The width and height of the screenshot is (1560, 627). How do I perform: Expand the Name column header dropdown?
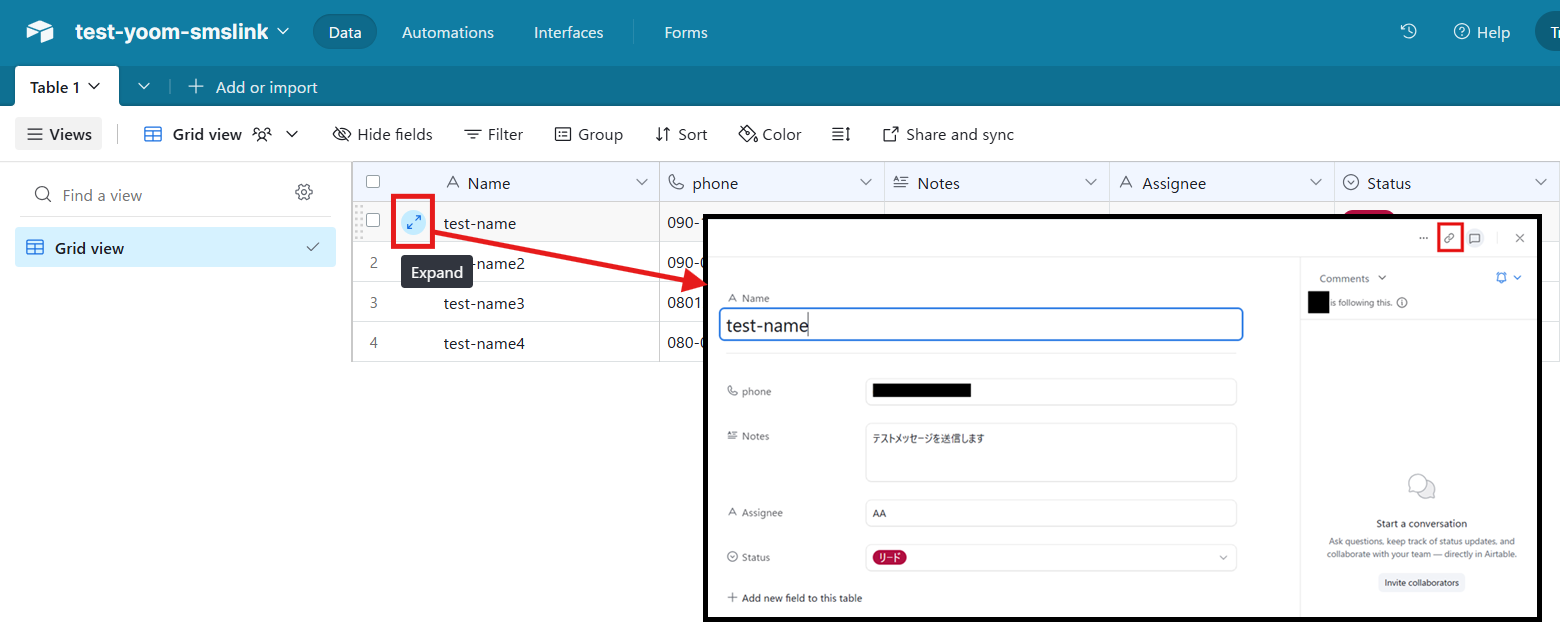pyautogui.click(x=642, y=183)
